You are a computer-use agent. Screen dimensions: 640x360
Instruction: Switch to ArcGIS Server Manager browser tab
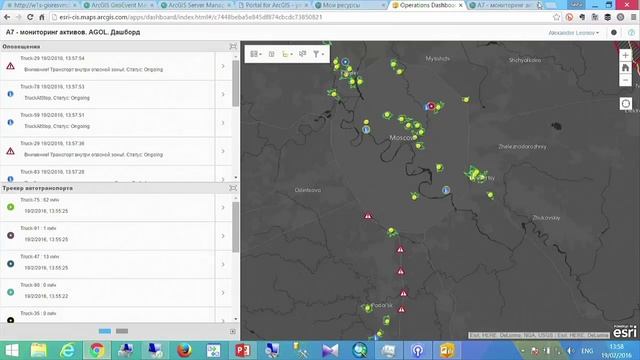point(196,5)
